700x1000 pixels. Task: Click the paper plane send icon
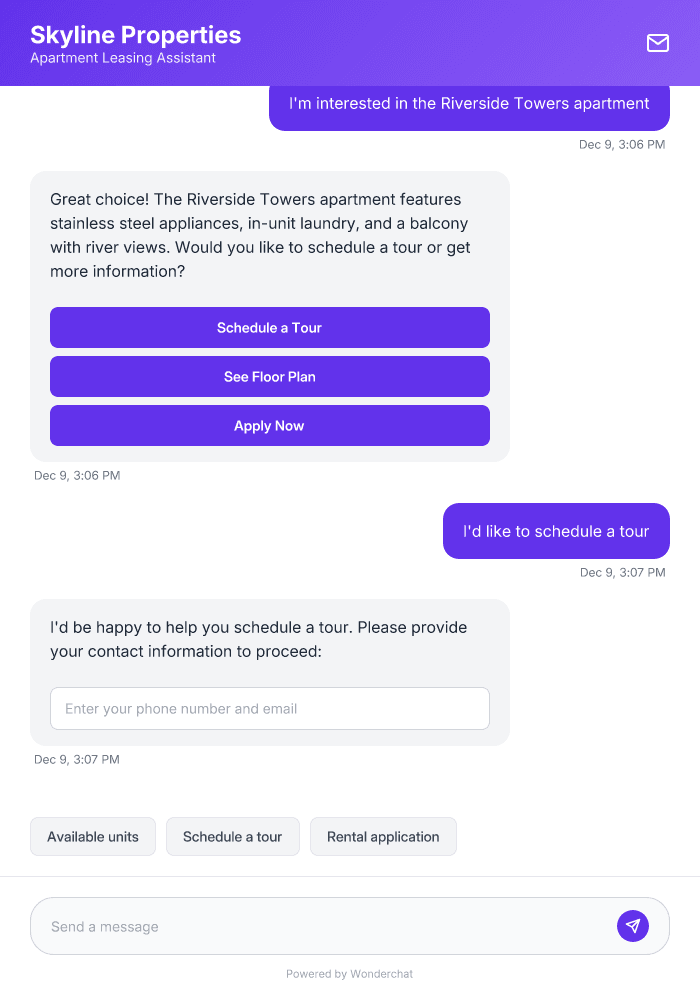(x=633, y=925)
